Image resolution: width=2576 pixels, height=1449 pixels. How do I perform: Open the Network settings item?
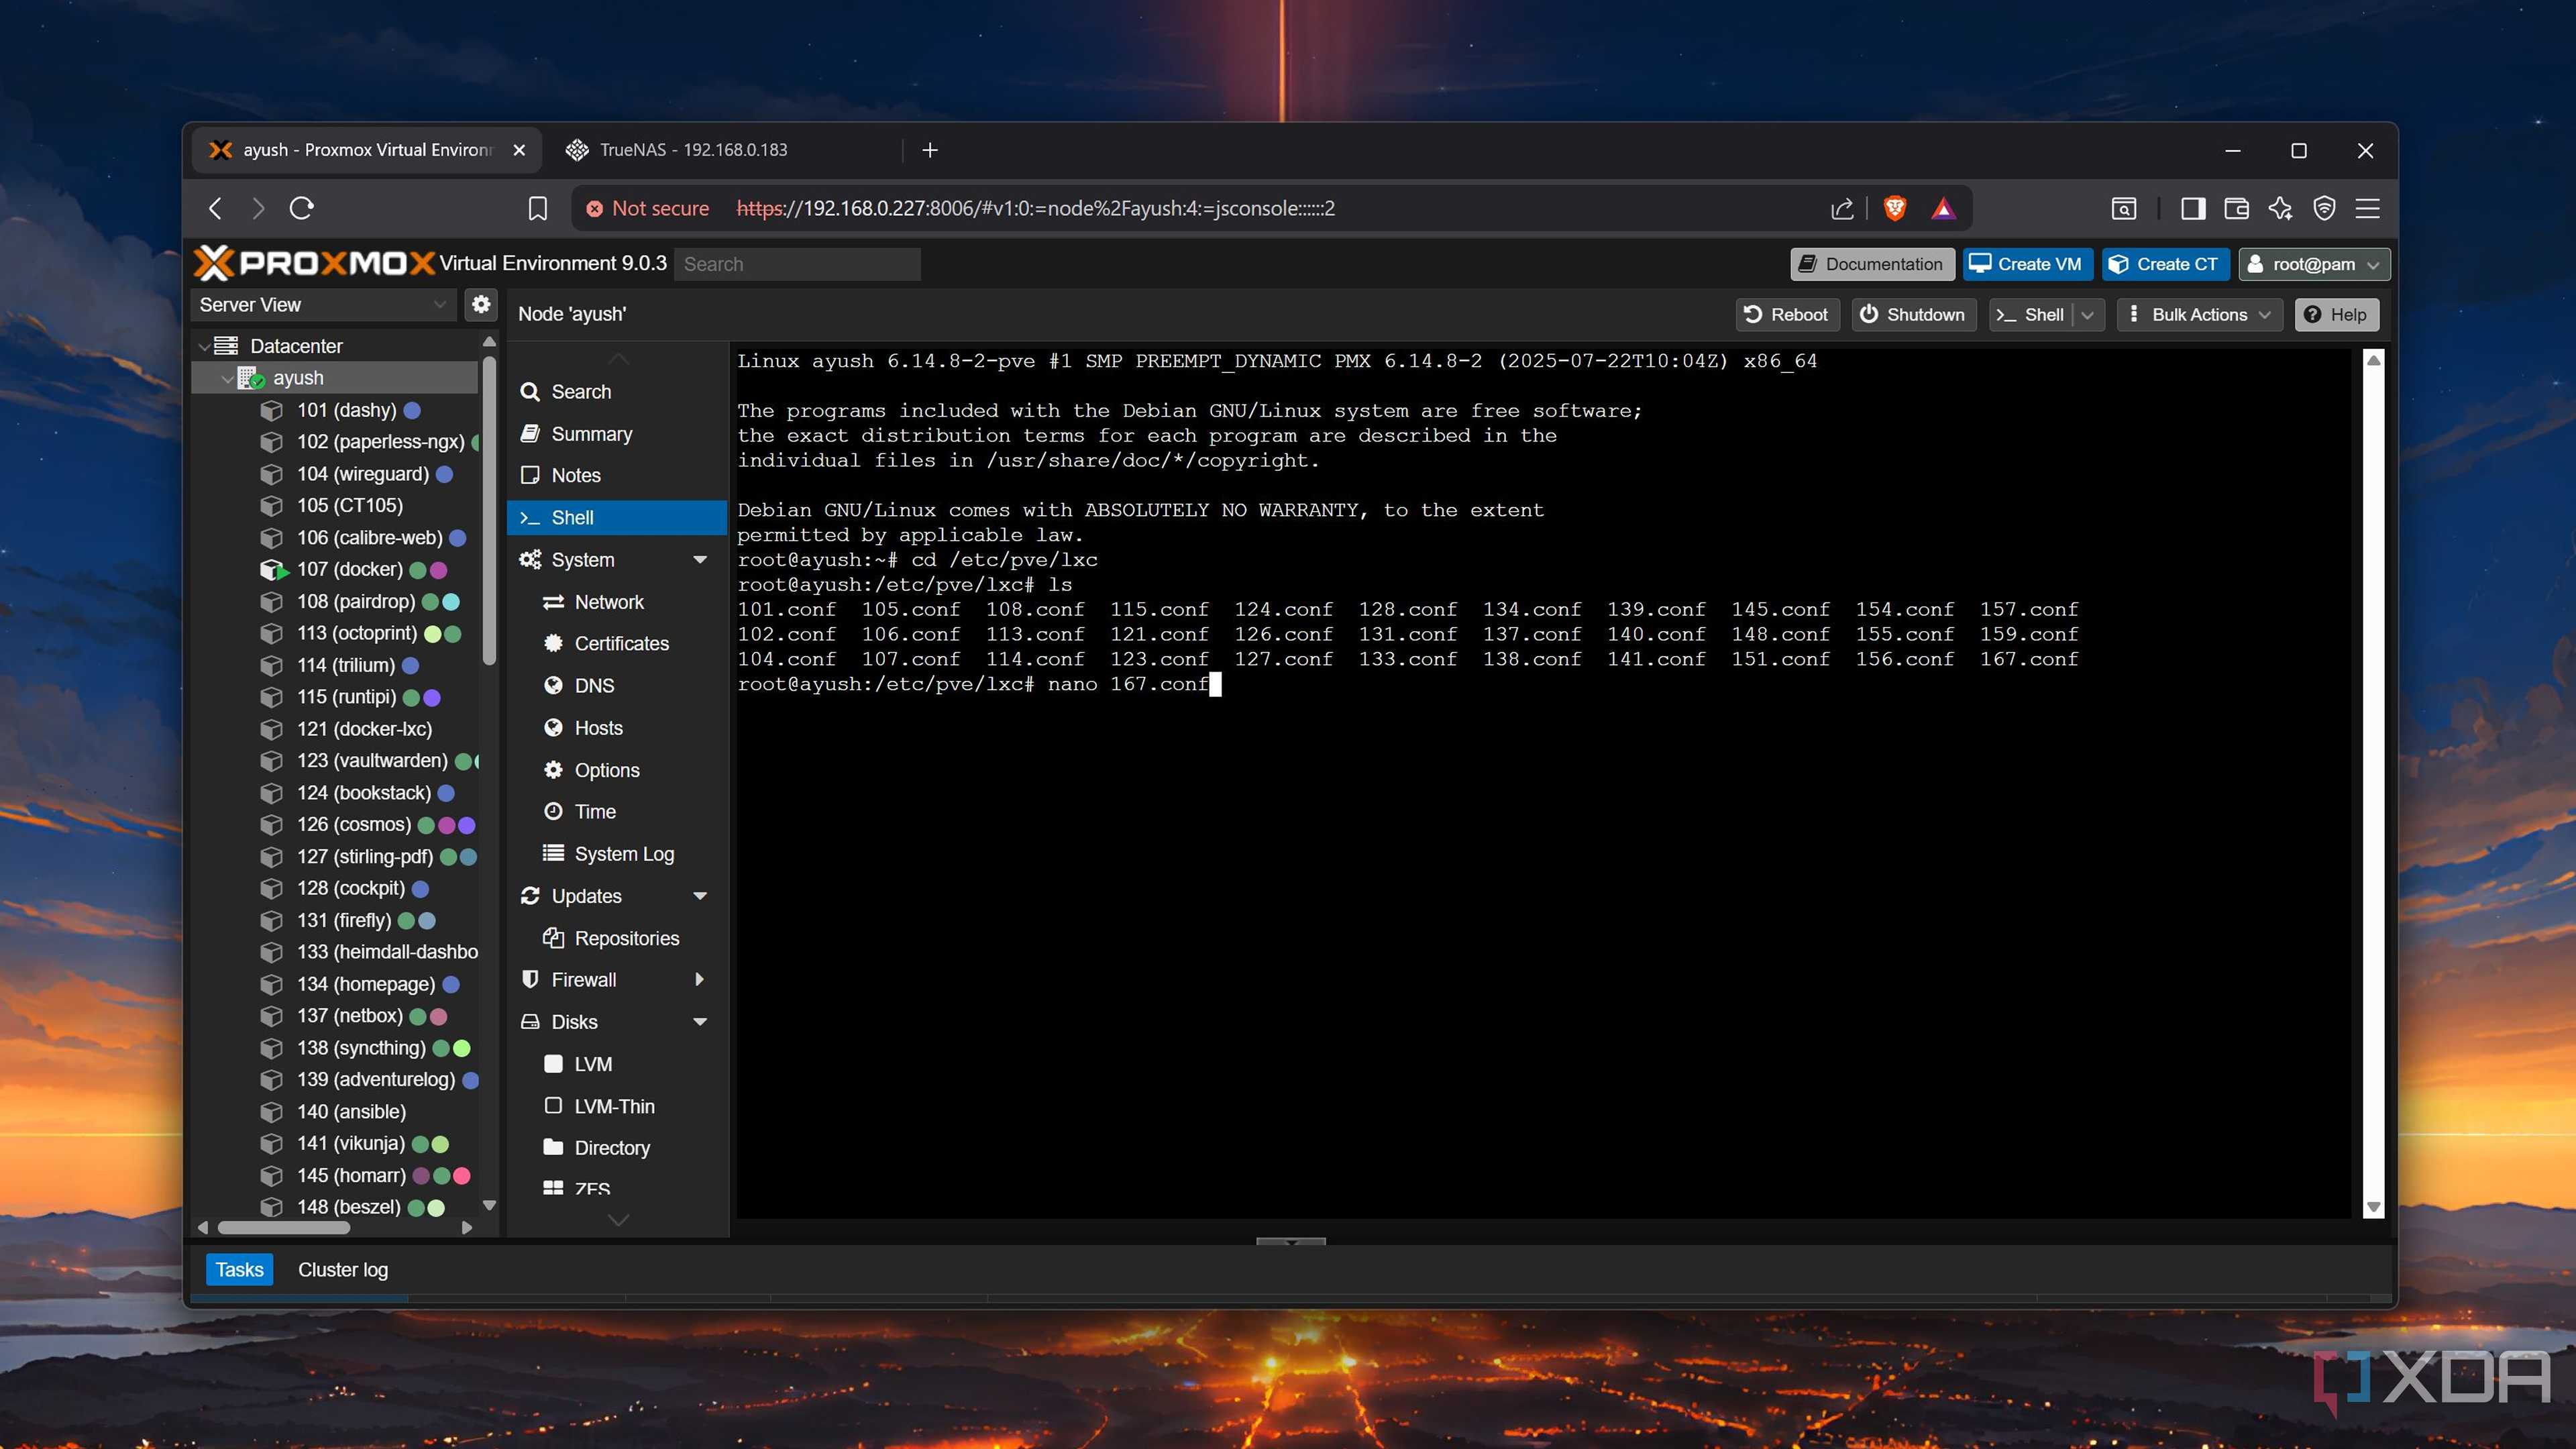[x=609, y=602]
